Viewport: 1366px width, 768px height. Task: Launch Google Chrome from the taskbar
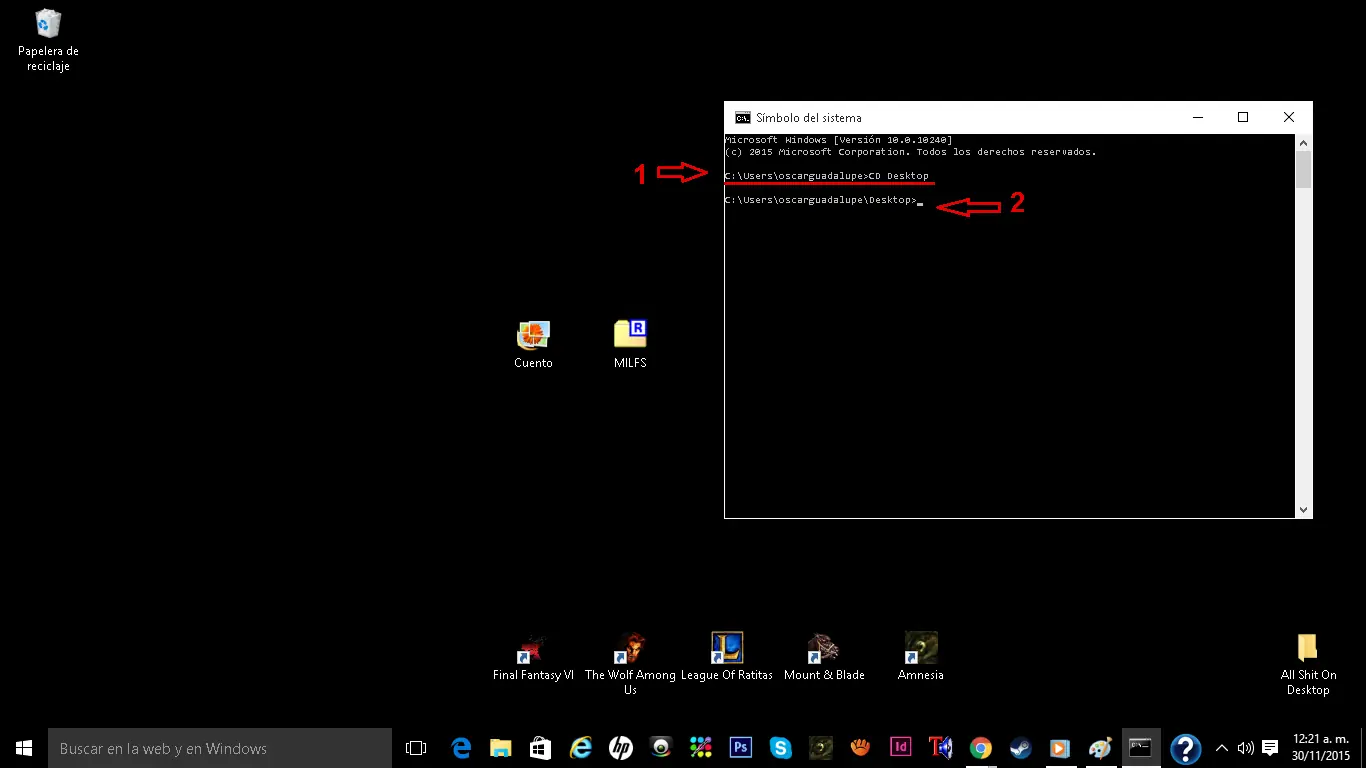point(981,748)
